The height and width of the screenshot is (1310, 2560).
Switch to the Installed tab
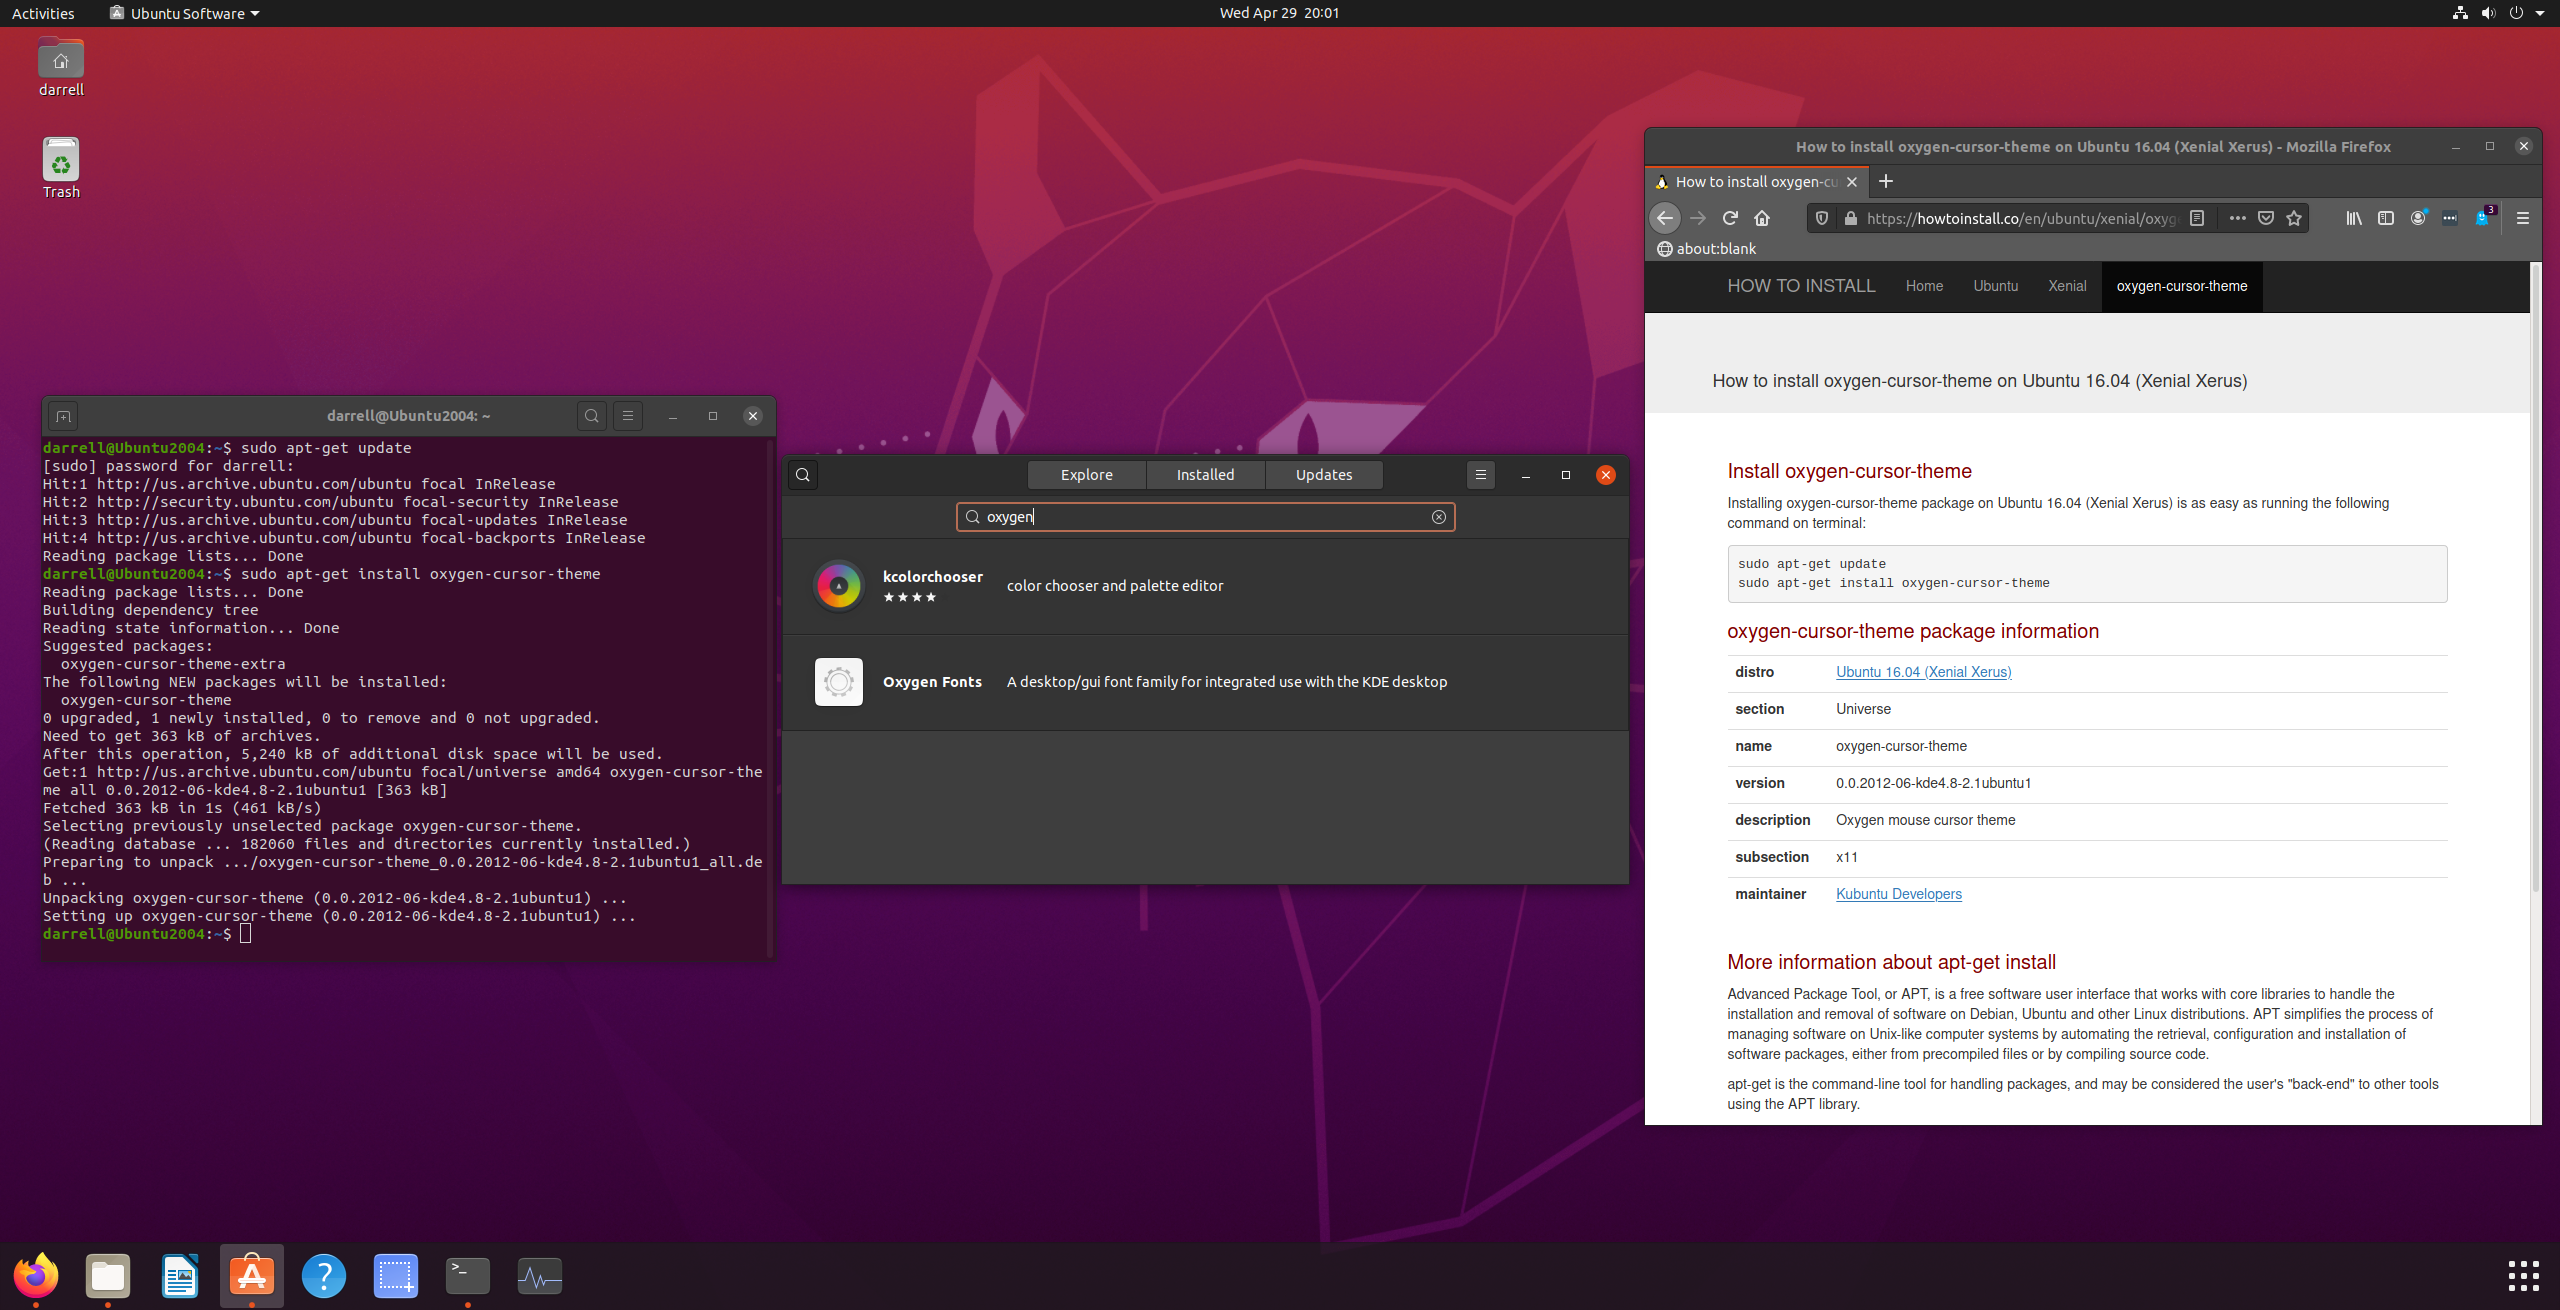coord(1205,475)
